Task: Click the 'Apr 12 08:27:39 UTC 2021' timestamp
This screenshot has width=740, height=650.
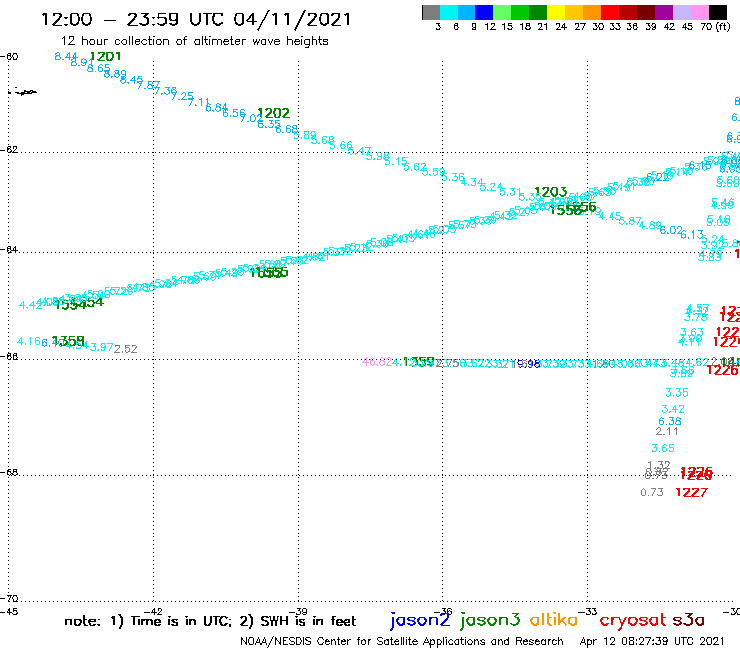Action: point(652,641)
